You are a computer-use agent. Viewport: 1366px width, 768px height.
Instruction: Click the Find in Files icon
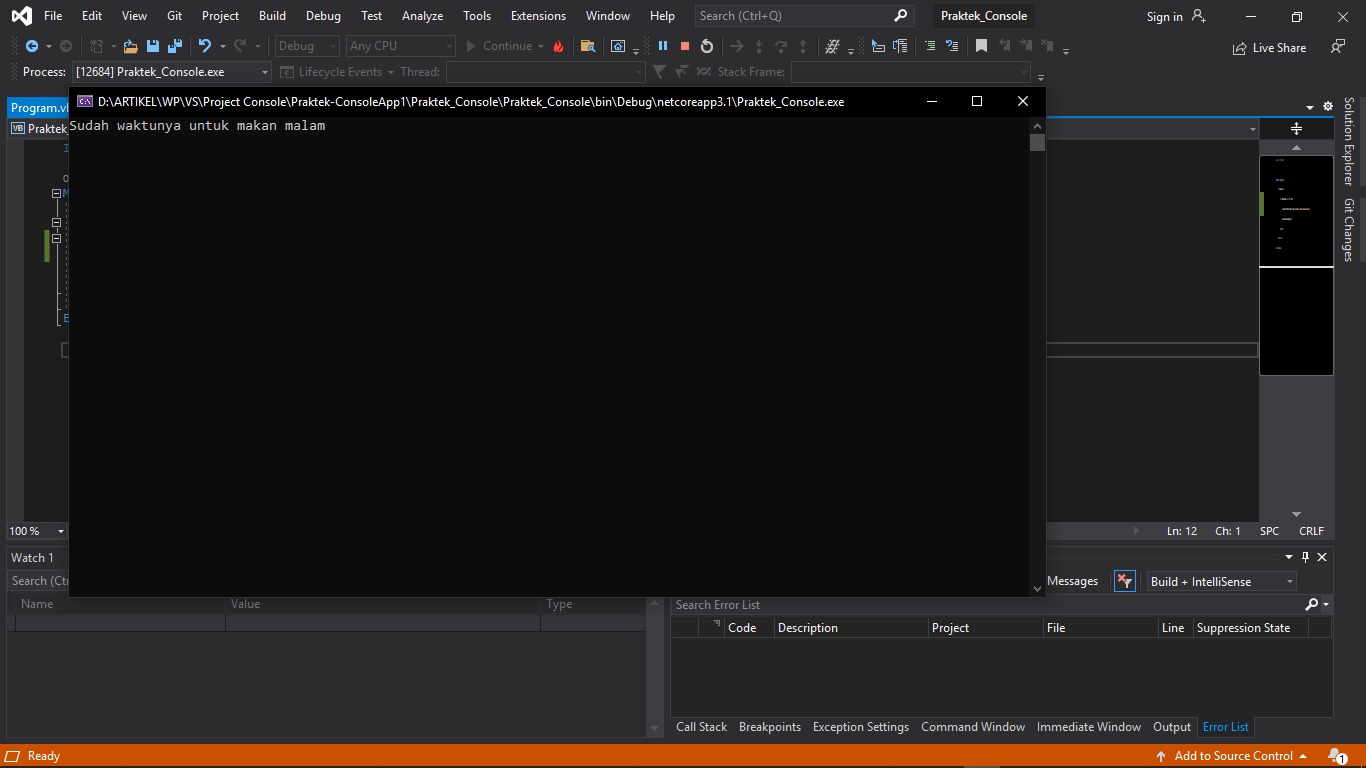[x=588, y=46]
